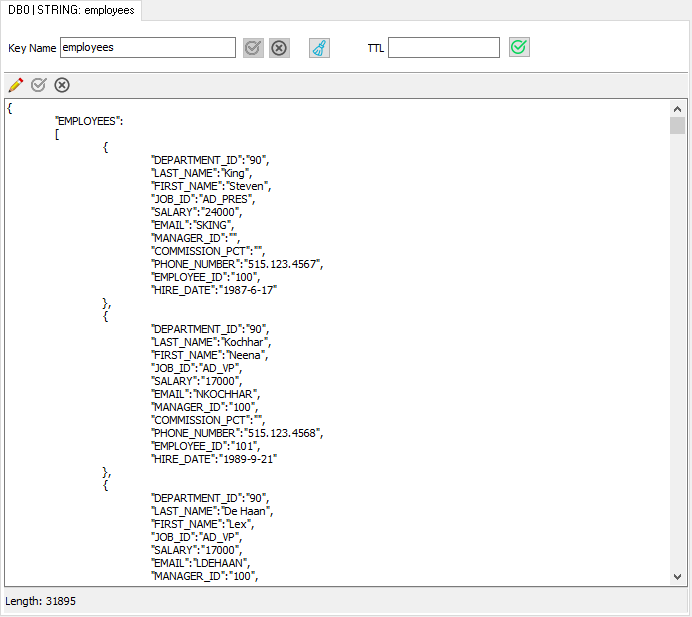Viewport: 692px width, 617px height.
Task: Click the TTL label
Action: (x=376, y=48)
